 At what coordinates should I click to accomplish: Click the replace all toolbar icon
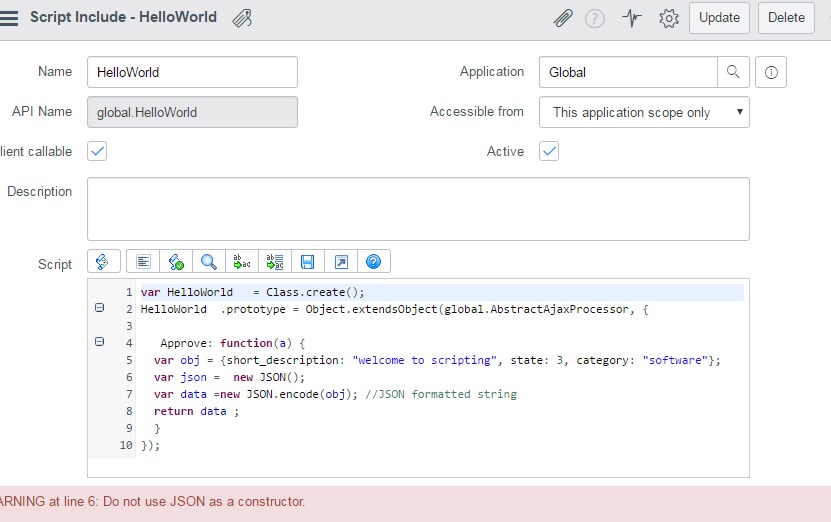coord(275,261)
